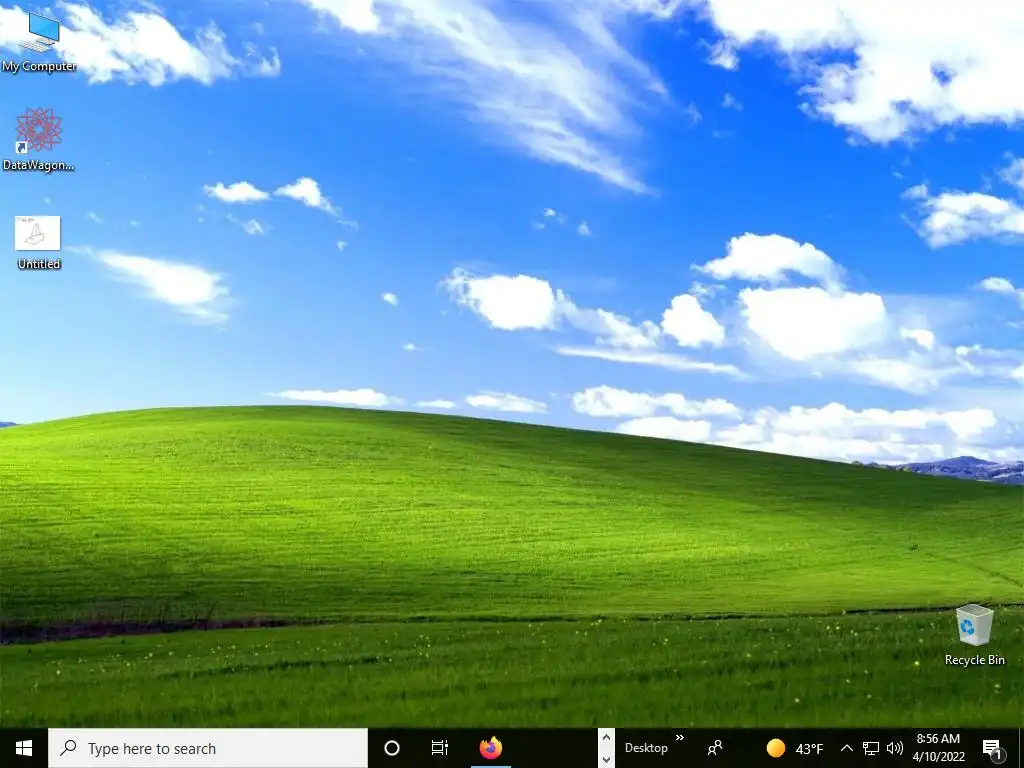
Task: Select the Untitled file on desktop
Action: coord(39,242)
